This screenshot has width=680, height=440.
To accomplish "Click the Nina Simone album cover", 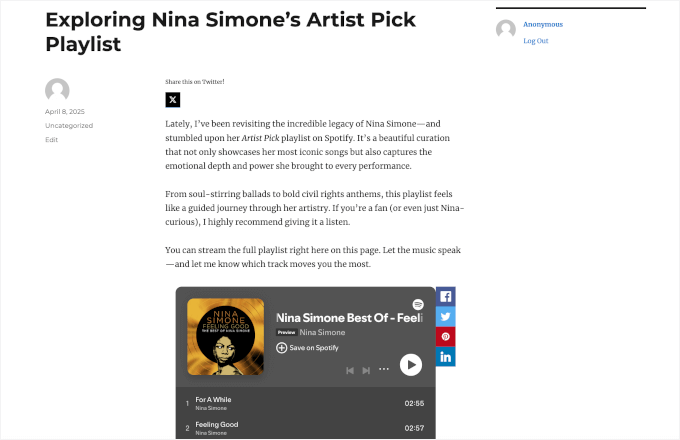I will 225,337.
